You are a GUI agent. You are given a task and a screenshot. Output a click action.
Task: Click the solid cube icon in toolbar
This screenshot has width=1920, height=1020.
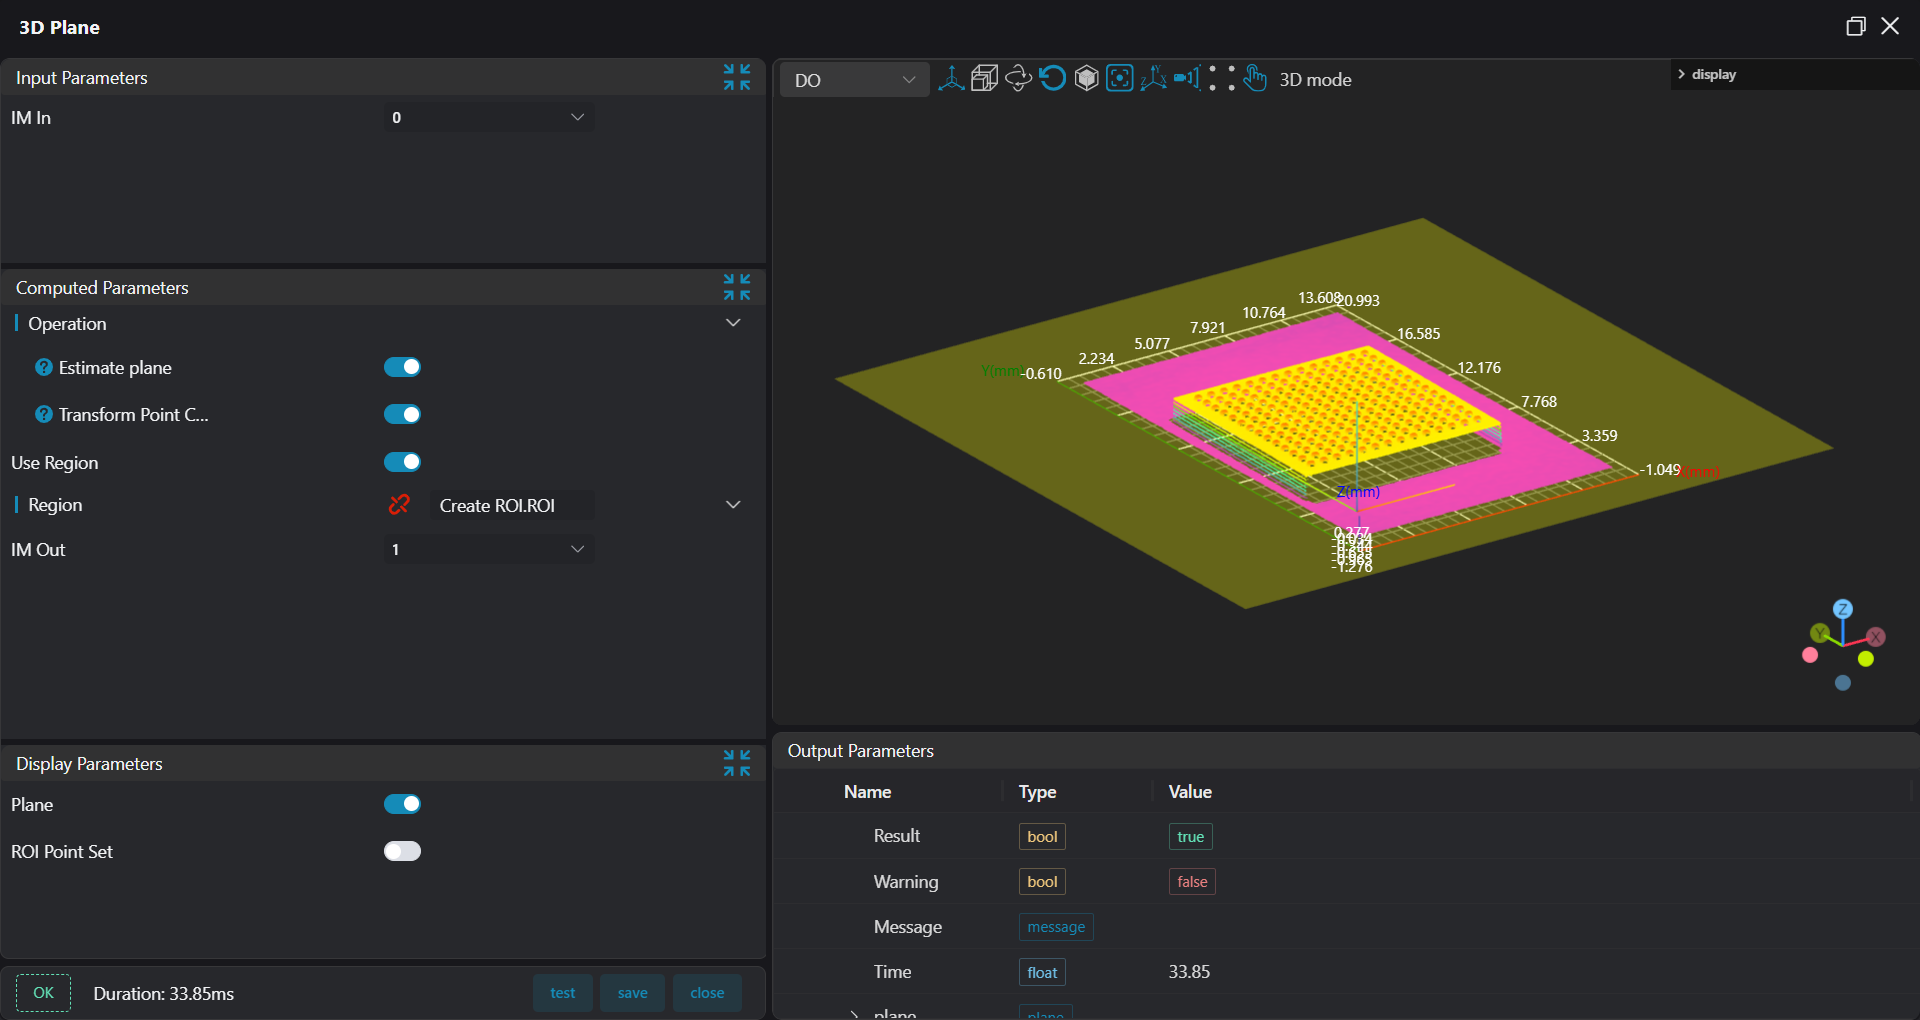pos(1086,79)
